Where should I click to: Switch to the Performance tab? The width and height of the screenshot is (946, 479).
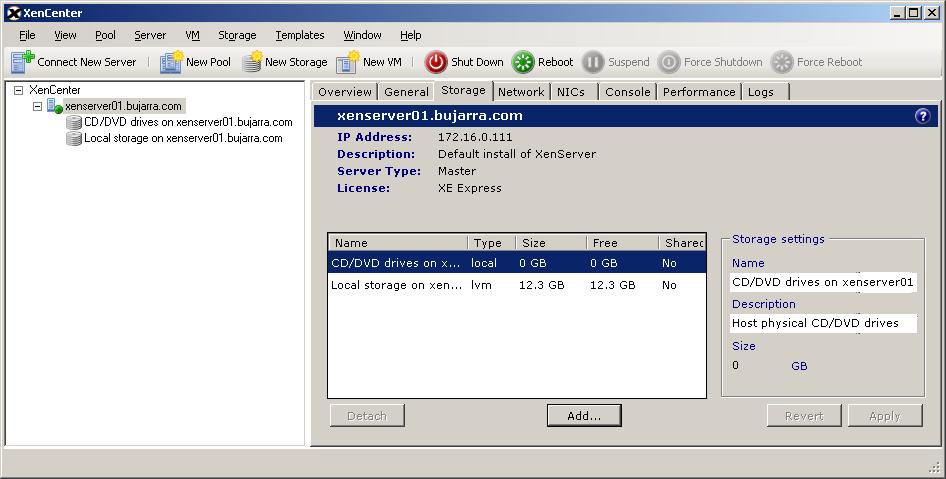click(x=699, y=92)
